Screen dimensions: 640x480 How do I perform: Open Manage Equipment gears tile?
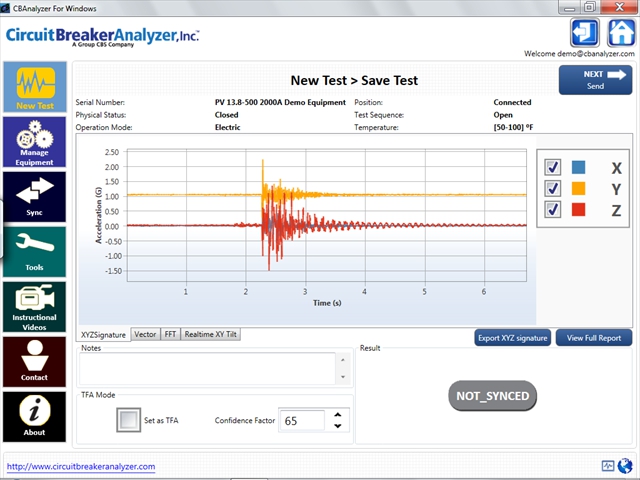(35, 142)
